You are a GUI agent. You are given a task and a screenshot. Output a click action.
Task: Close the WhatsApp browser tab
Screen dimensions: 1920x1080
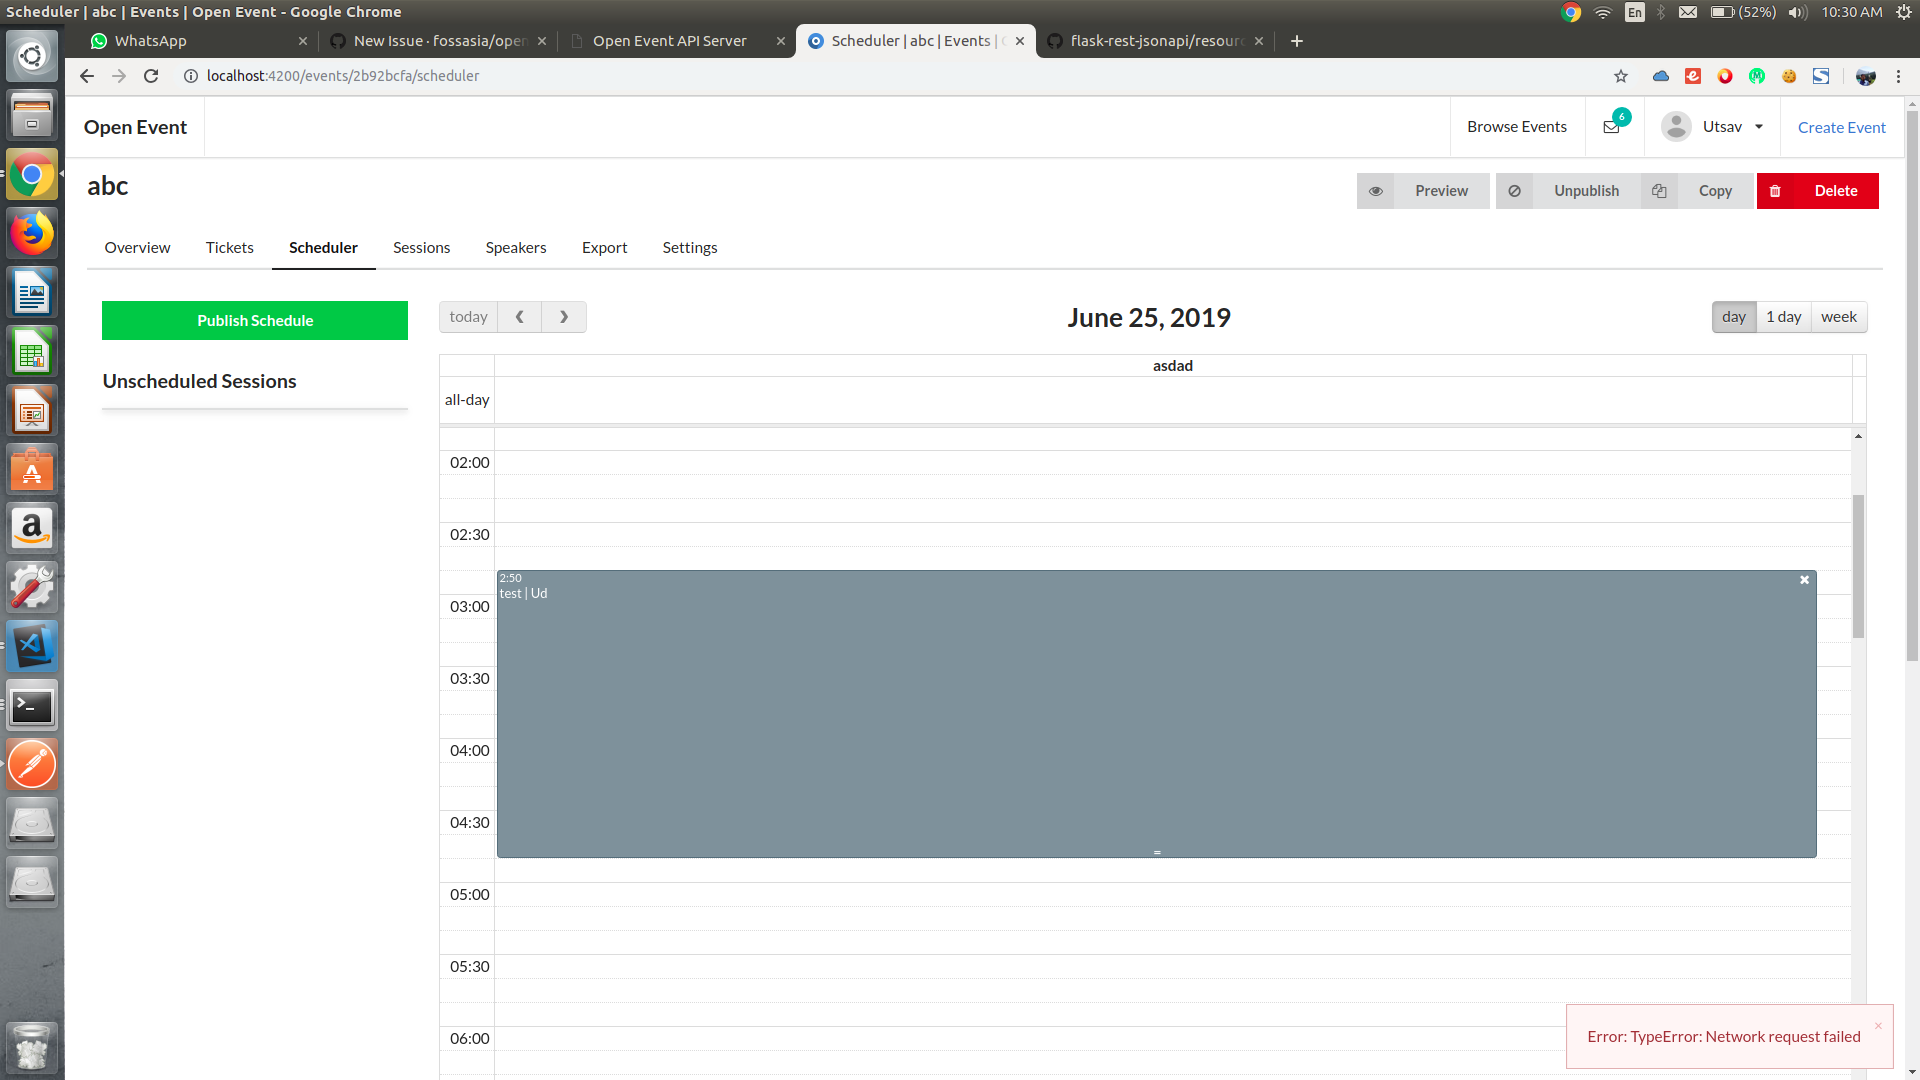(x=303, y=41)
